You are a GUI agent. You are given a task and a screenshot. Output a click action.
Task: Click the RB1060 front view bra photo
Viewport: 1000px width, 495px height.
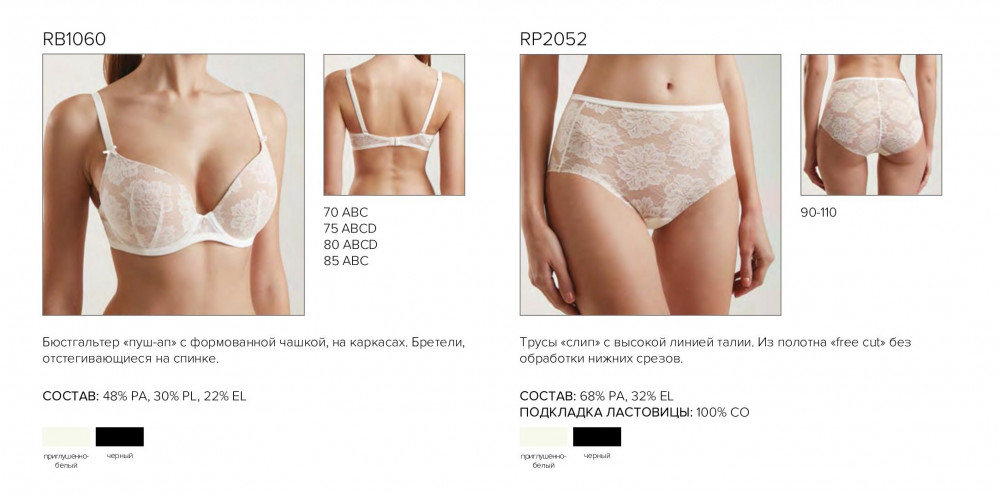point(173,184)
